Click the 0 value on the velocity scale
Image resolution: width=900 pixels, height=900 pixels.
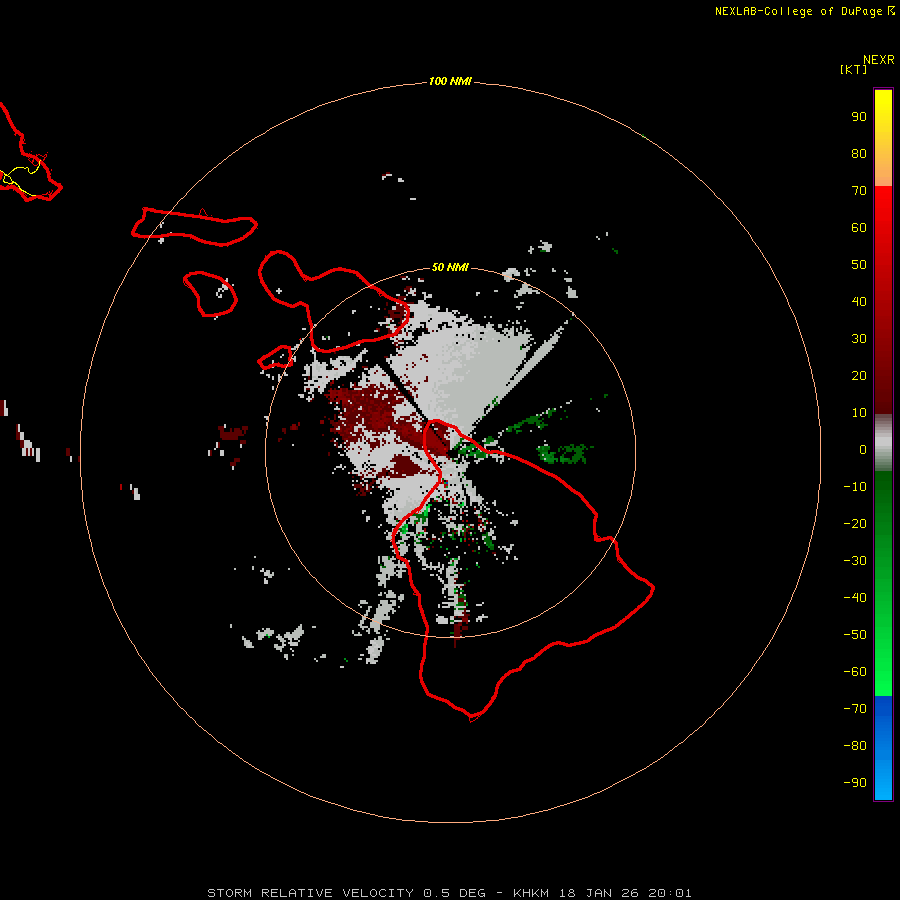863,449
